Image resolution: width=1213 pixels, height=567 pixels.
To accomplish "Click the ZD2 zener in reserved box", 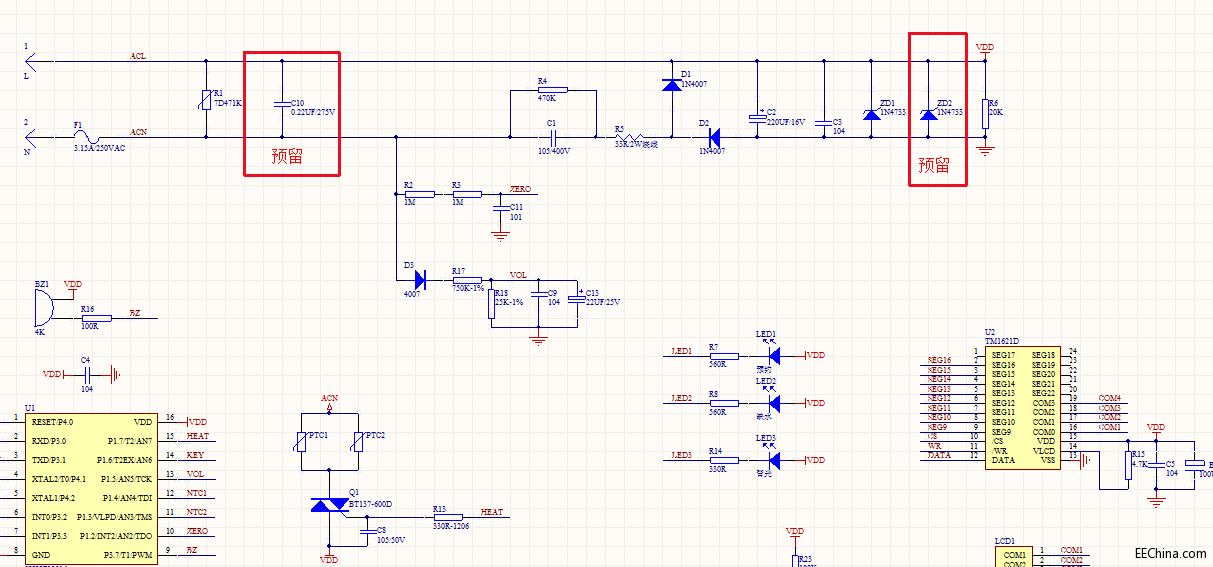I will coord(928,115).
